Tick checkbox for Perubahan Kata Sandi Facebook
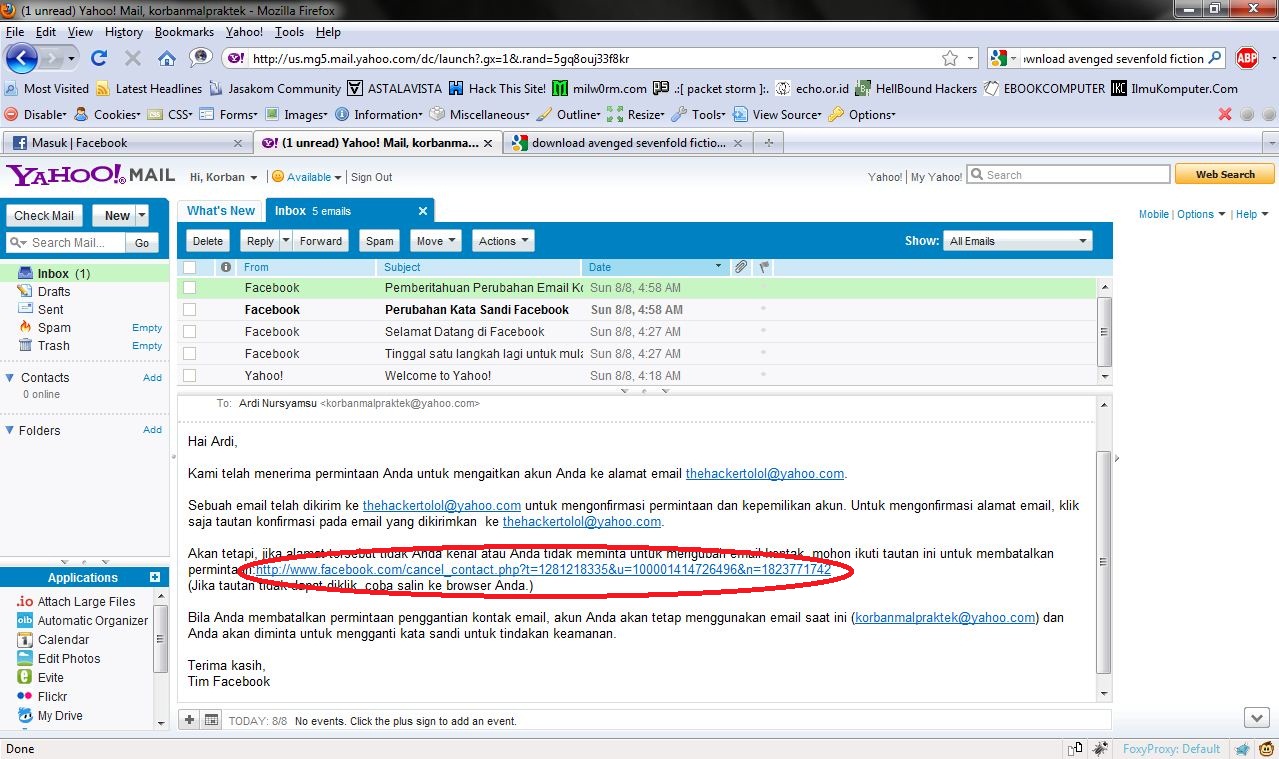Viewport: 1279px width, 759px height. (x=190, y=309)
